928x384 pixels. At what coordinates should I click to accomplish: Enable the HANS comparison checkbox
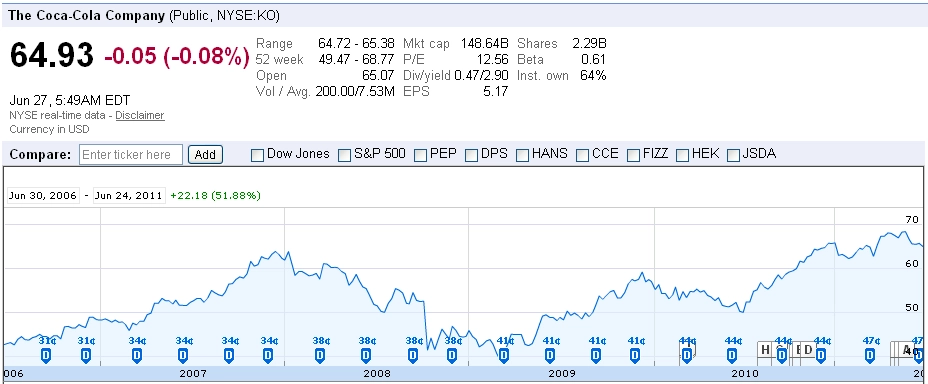[522, 155]
